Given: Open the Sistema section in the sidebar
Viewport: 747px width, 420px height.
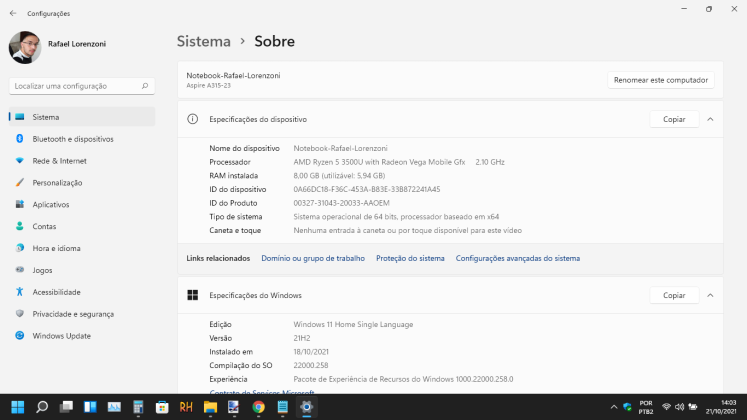Looking at the screenshot, I should pyautogui.click(x=82, y=117).
